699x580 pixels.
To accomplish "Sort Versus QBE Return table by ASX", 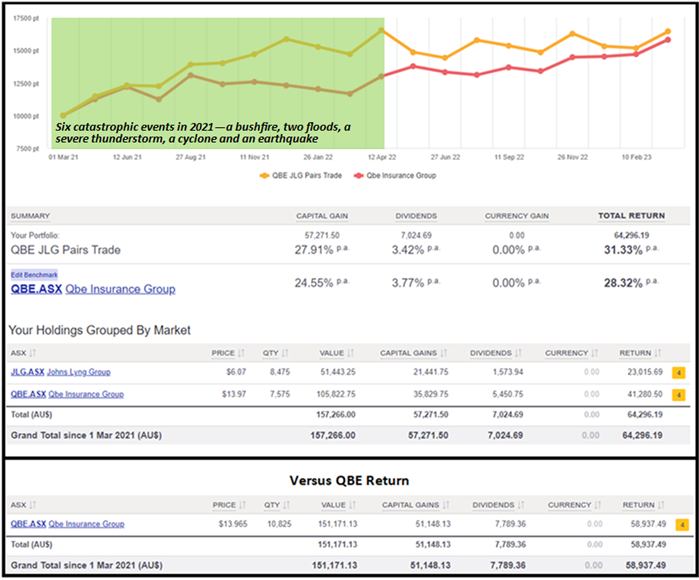I will coord(22,506).
